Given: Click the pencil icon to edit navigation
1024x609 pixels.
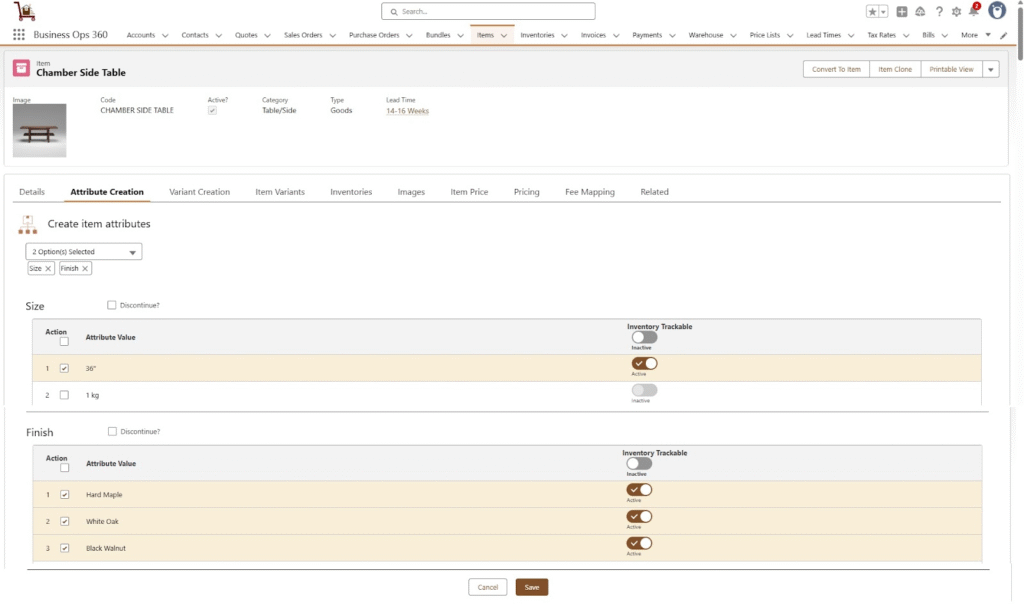Looking at the screenshot, I should point(1003,35).
